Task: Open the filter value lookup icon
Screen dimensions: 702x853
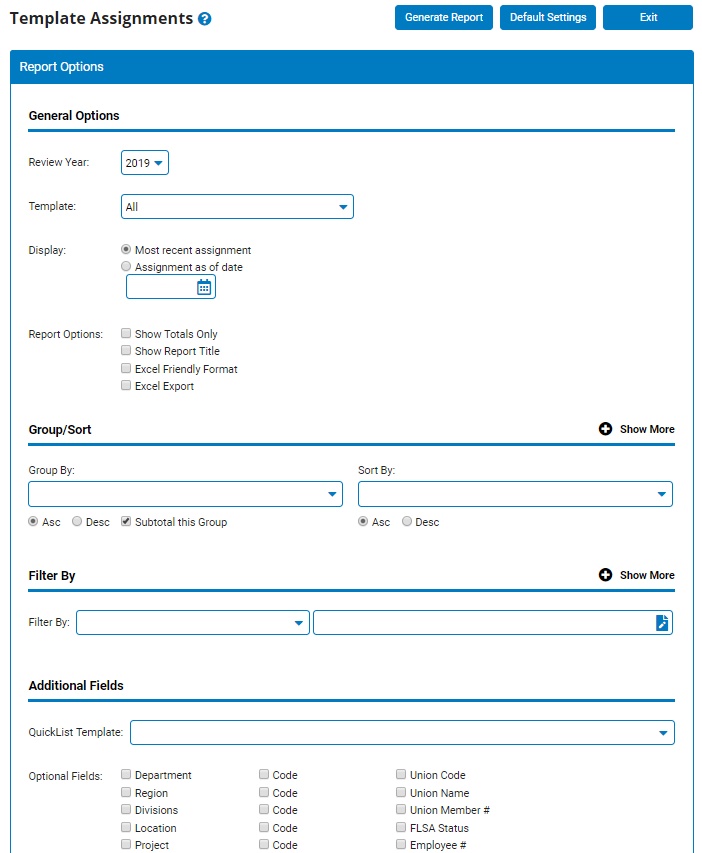Action: tap(662, 622)
